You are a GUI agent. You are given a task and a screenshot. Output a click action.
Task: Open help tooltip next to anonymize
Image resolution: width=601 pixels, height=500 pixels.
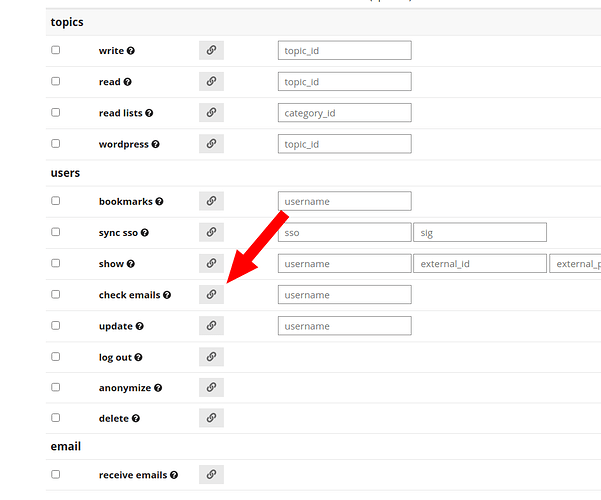pyautogui.click(x=158, y=388)
